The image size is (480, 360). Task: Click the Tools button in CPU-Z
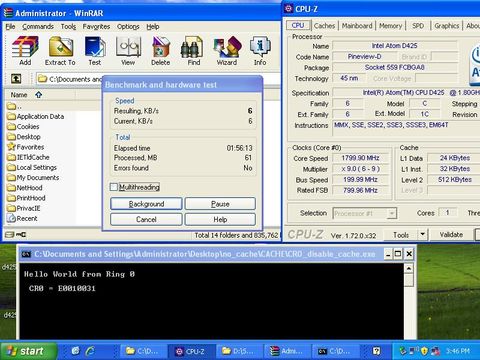401,235
